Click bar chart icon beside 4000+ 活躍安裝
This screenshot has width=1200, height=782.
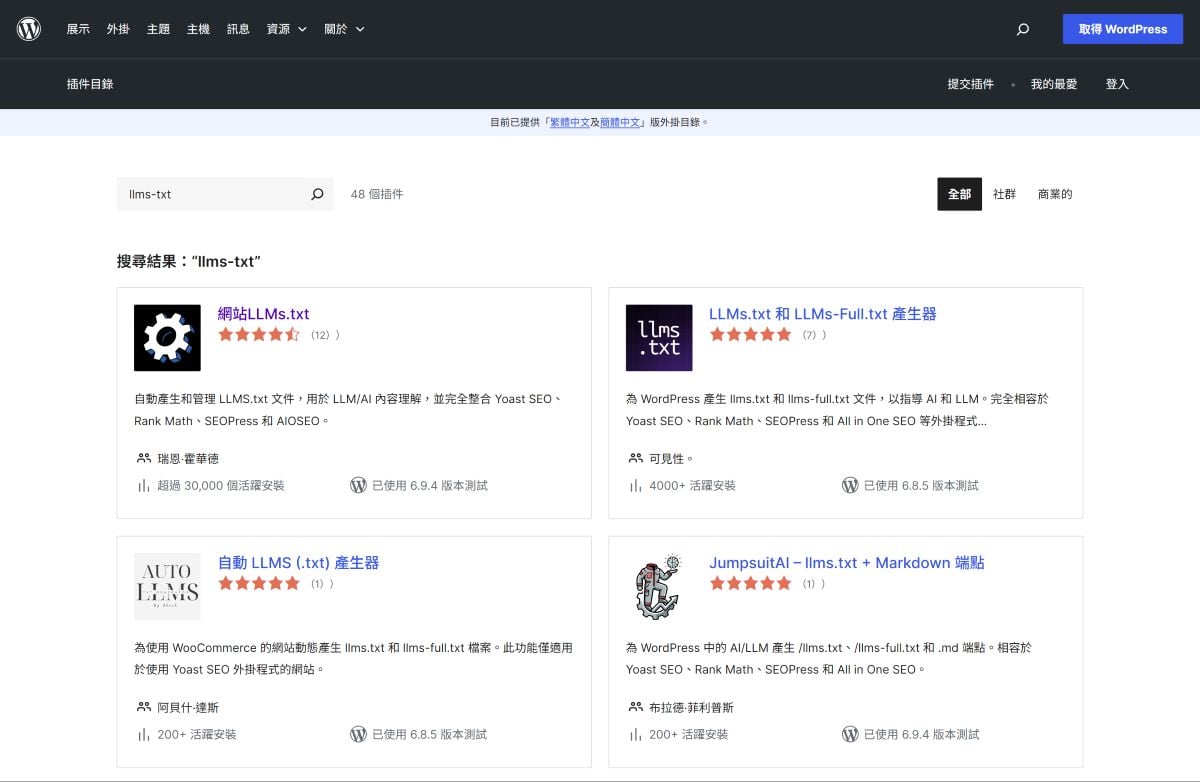click(635, 485)
